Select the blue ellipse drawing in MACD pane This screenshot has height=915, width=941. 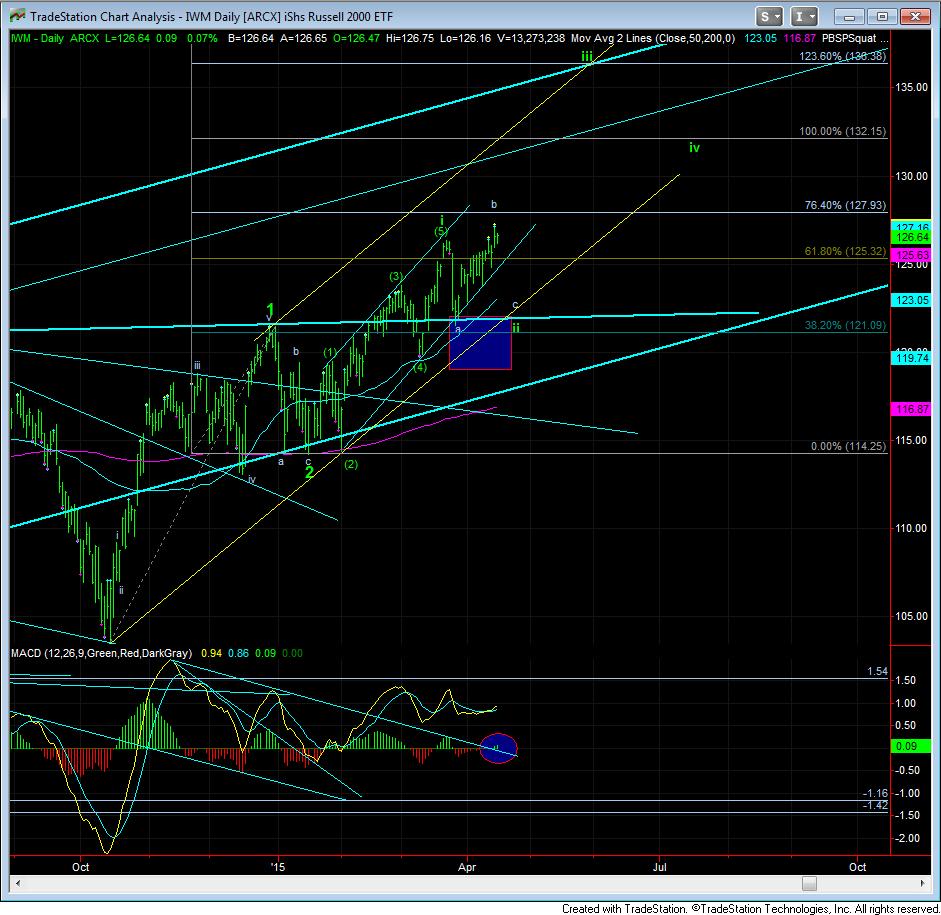(x=498, y=749)
